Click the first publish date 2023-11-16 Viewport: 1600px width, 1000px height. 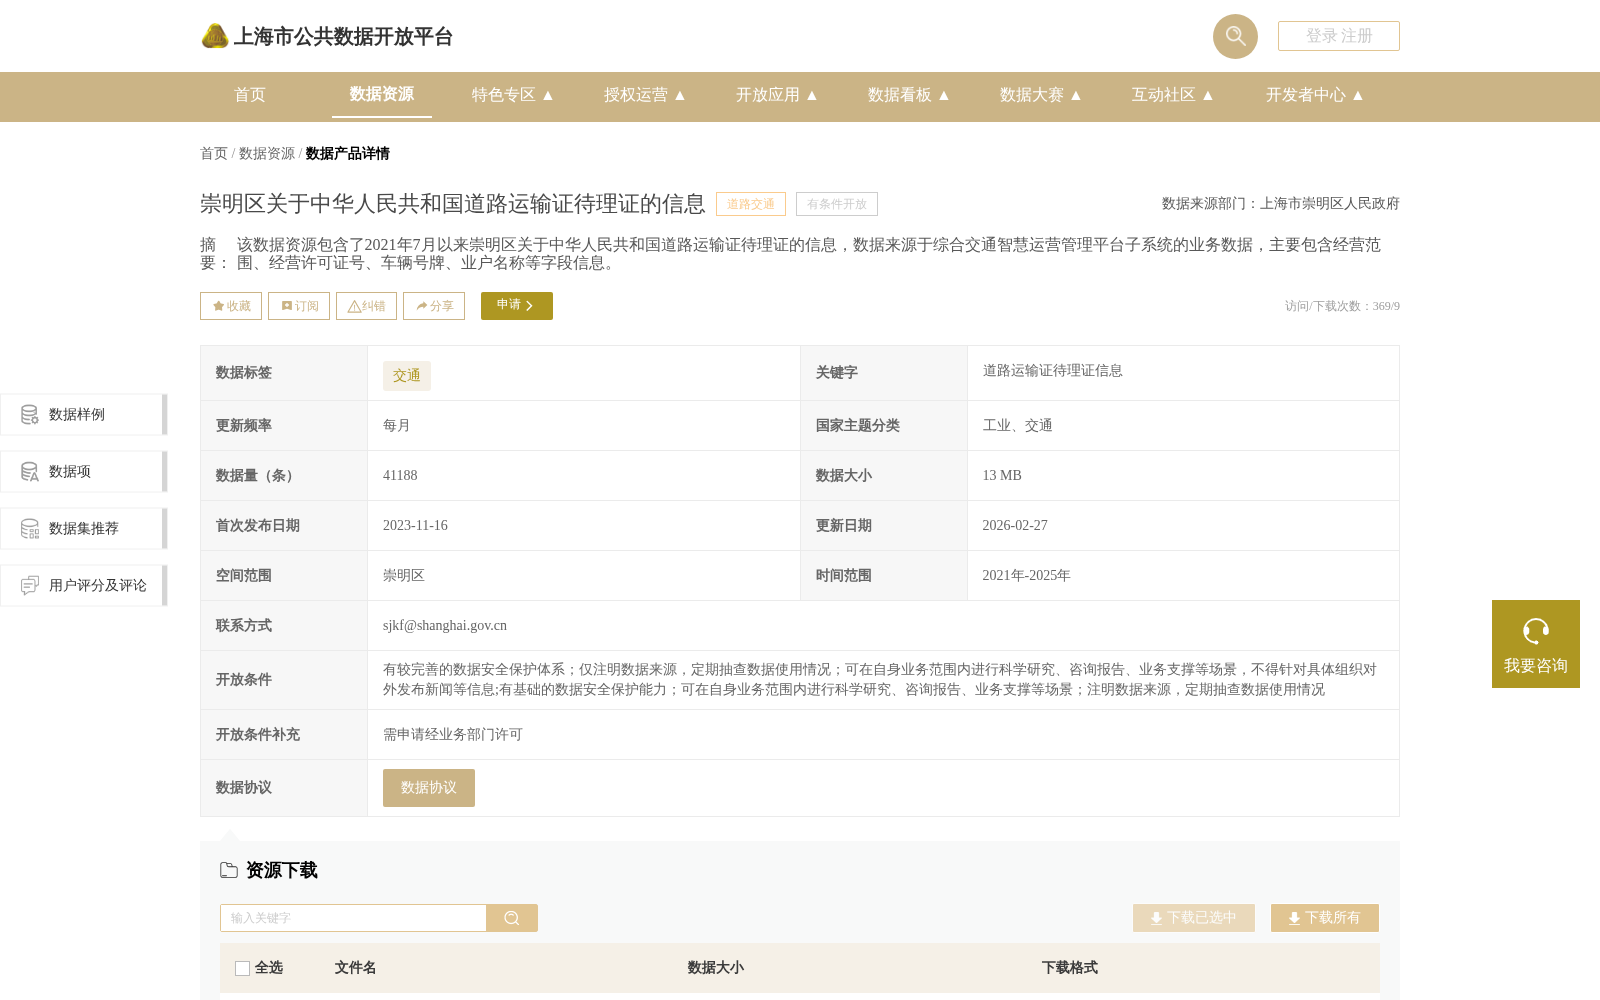pyautogui.click(x=415, y=526)
